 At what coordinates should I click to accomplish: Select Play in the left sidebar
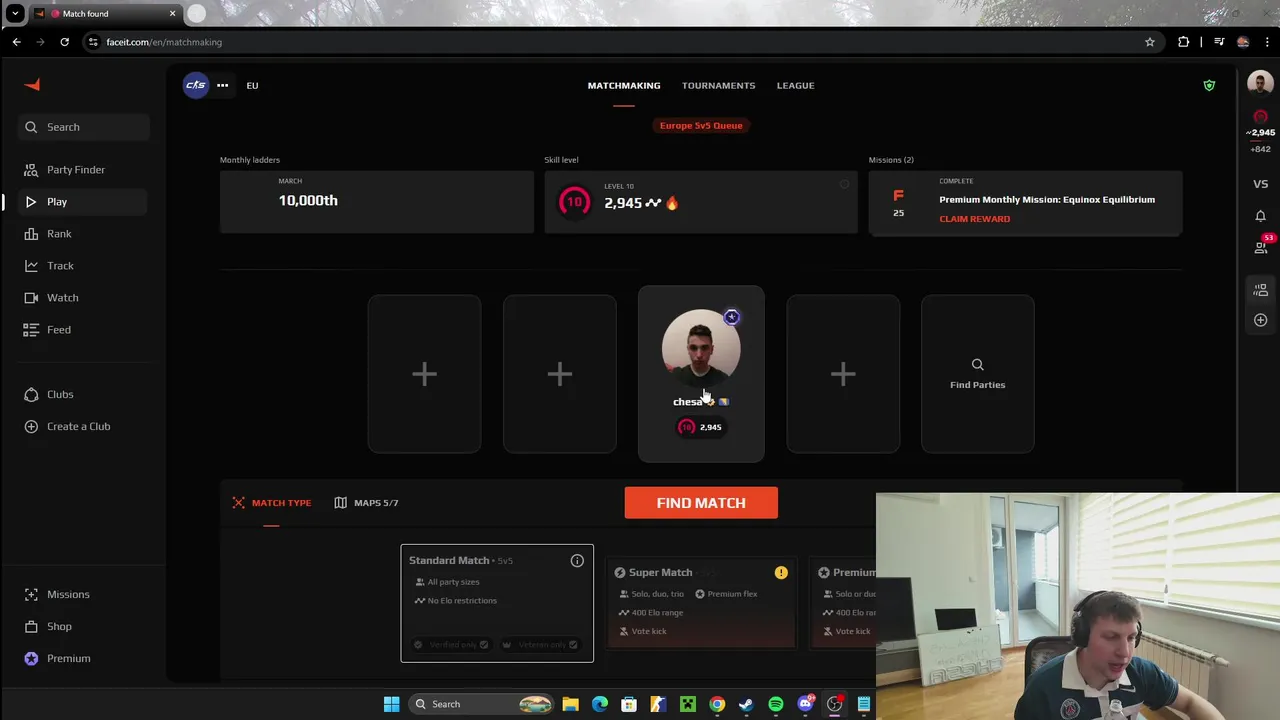pyautogui.click(x=83, y=201)
